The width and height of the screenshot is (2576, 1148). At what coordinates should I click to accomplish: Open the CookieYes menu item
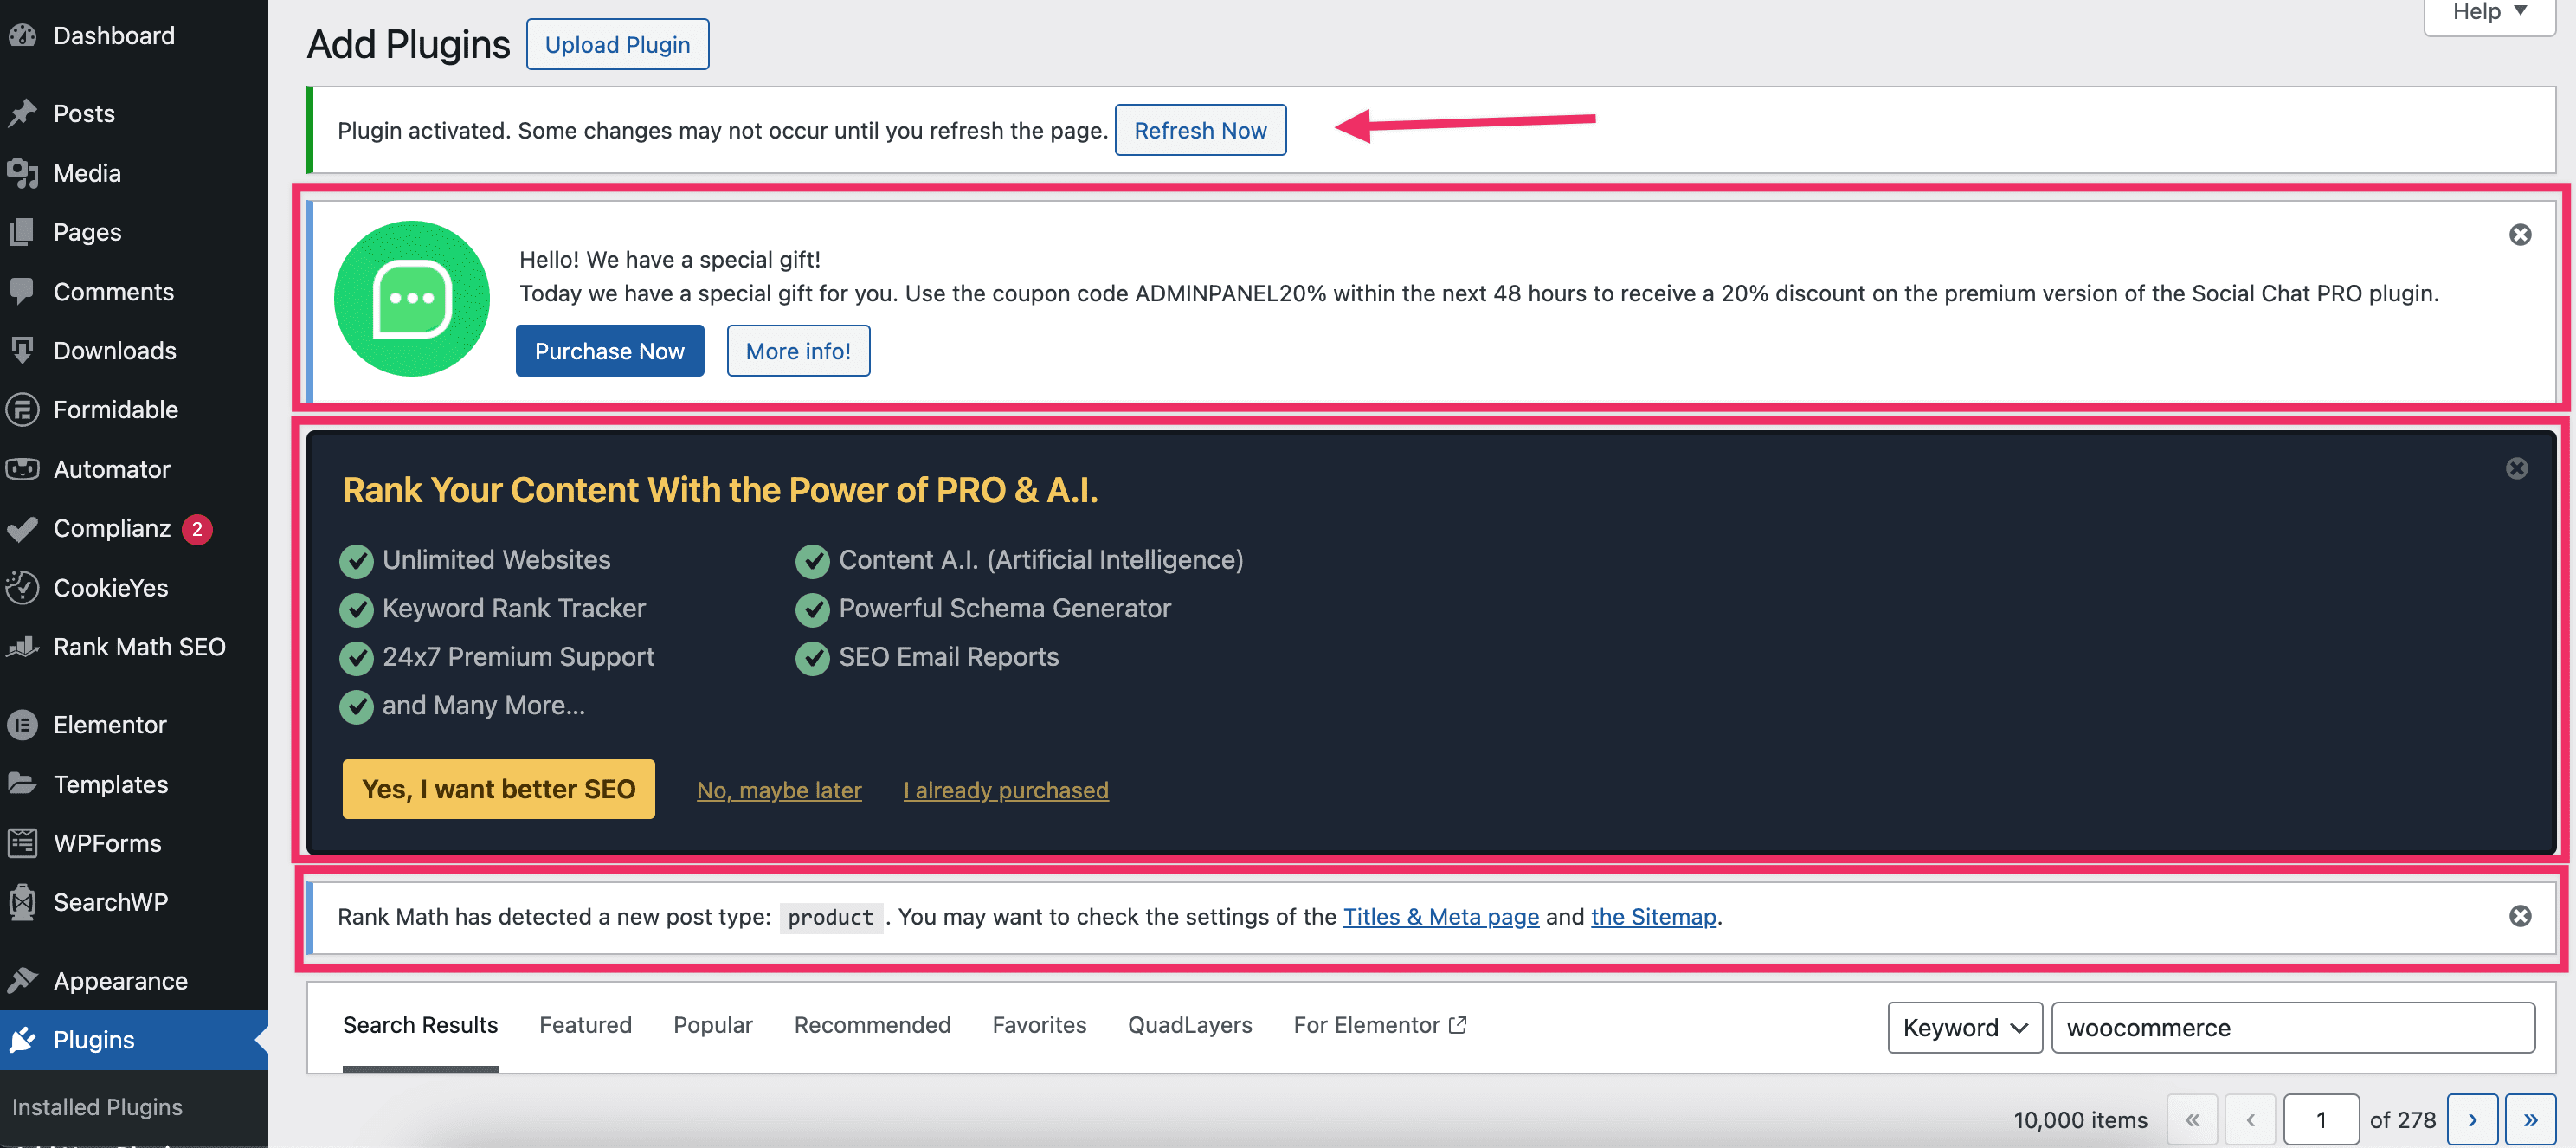pyautogui.click(x=111, y=588)
